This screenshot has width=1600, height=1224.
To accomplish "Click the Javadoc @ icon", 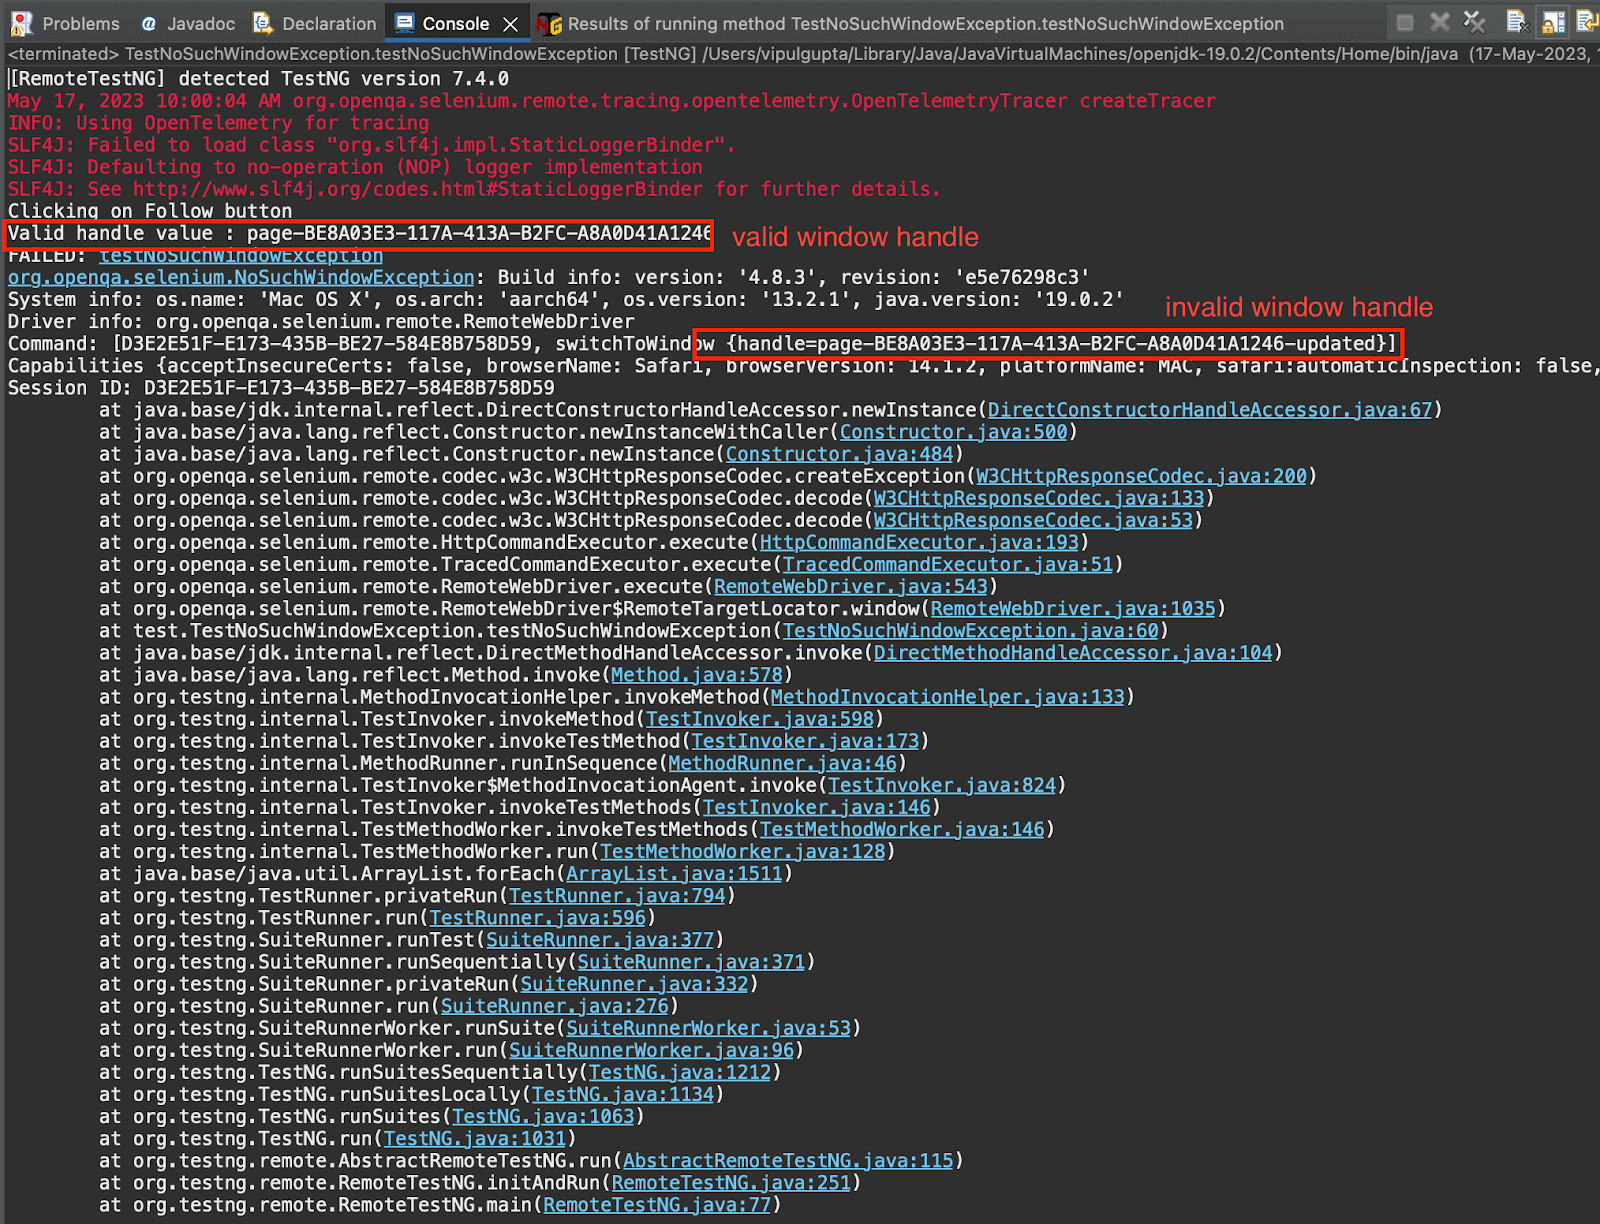I will pos(148,23).
